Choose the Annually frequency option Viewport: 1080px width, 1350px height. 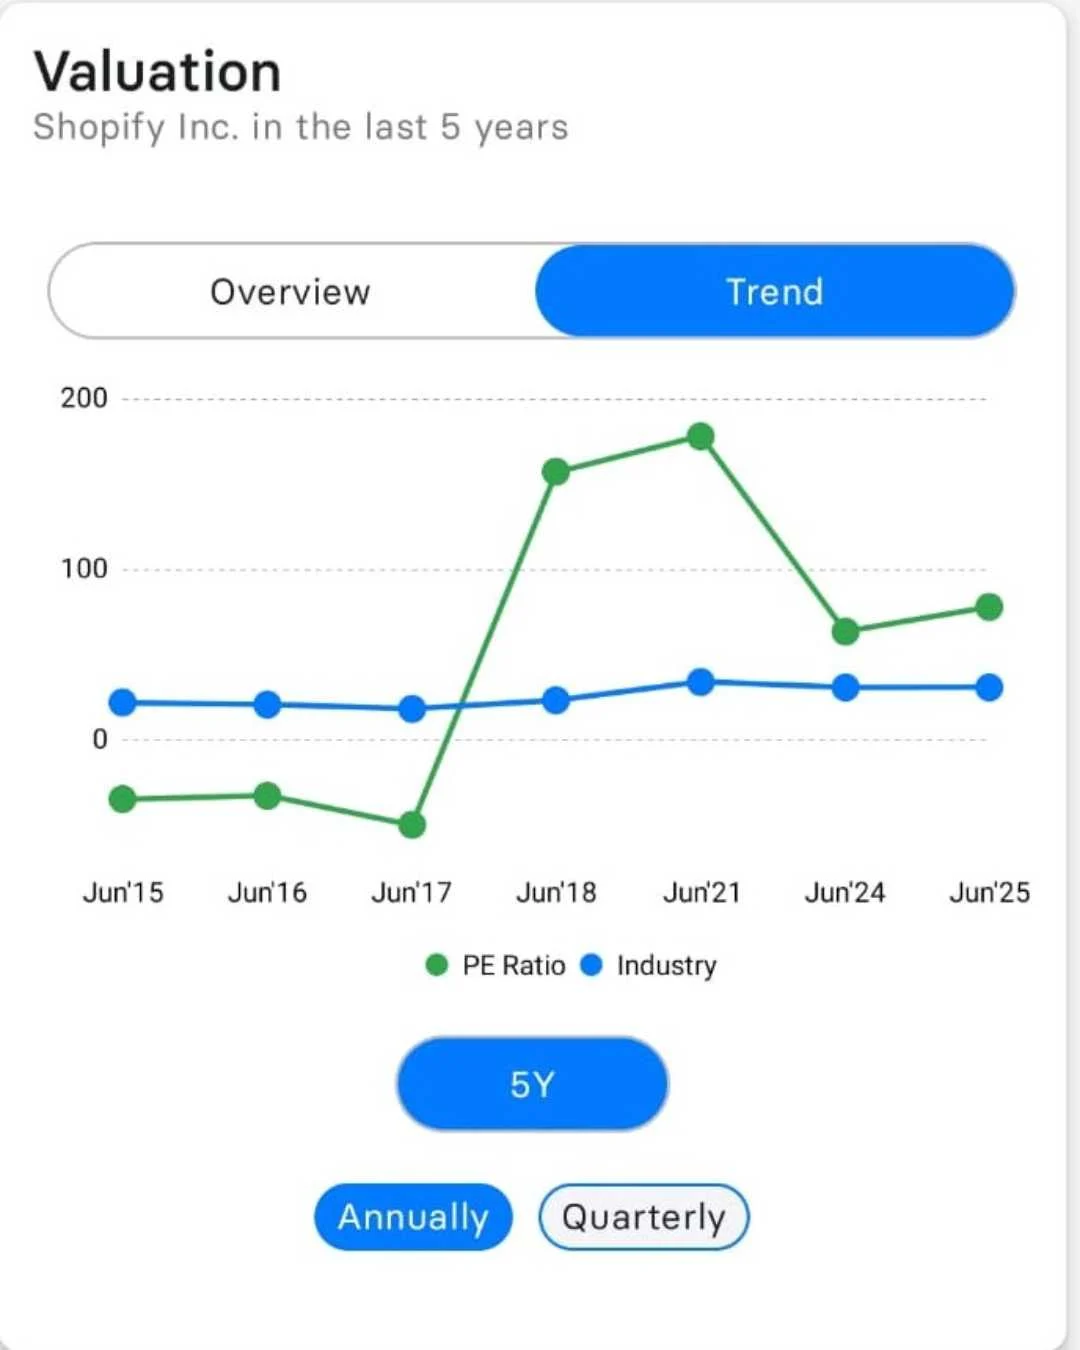click(413, 1217)
